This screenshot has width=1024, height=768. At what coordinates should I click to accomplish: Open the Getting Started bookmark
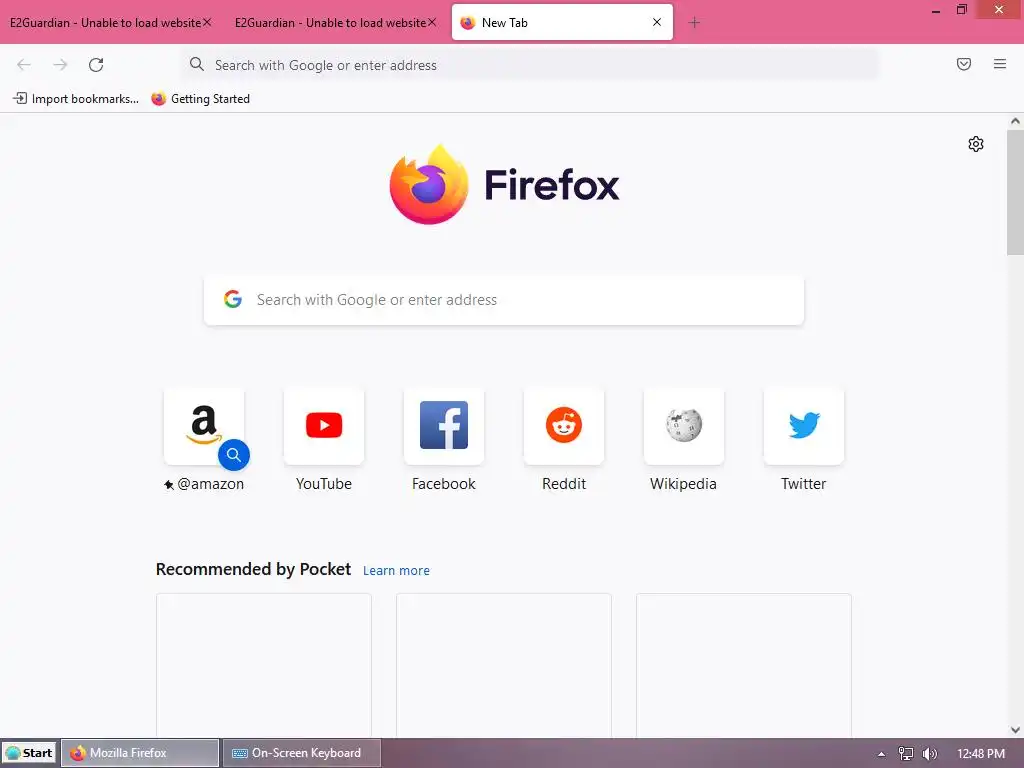pyautogui.click(x=200, y=99)
